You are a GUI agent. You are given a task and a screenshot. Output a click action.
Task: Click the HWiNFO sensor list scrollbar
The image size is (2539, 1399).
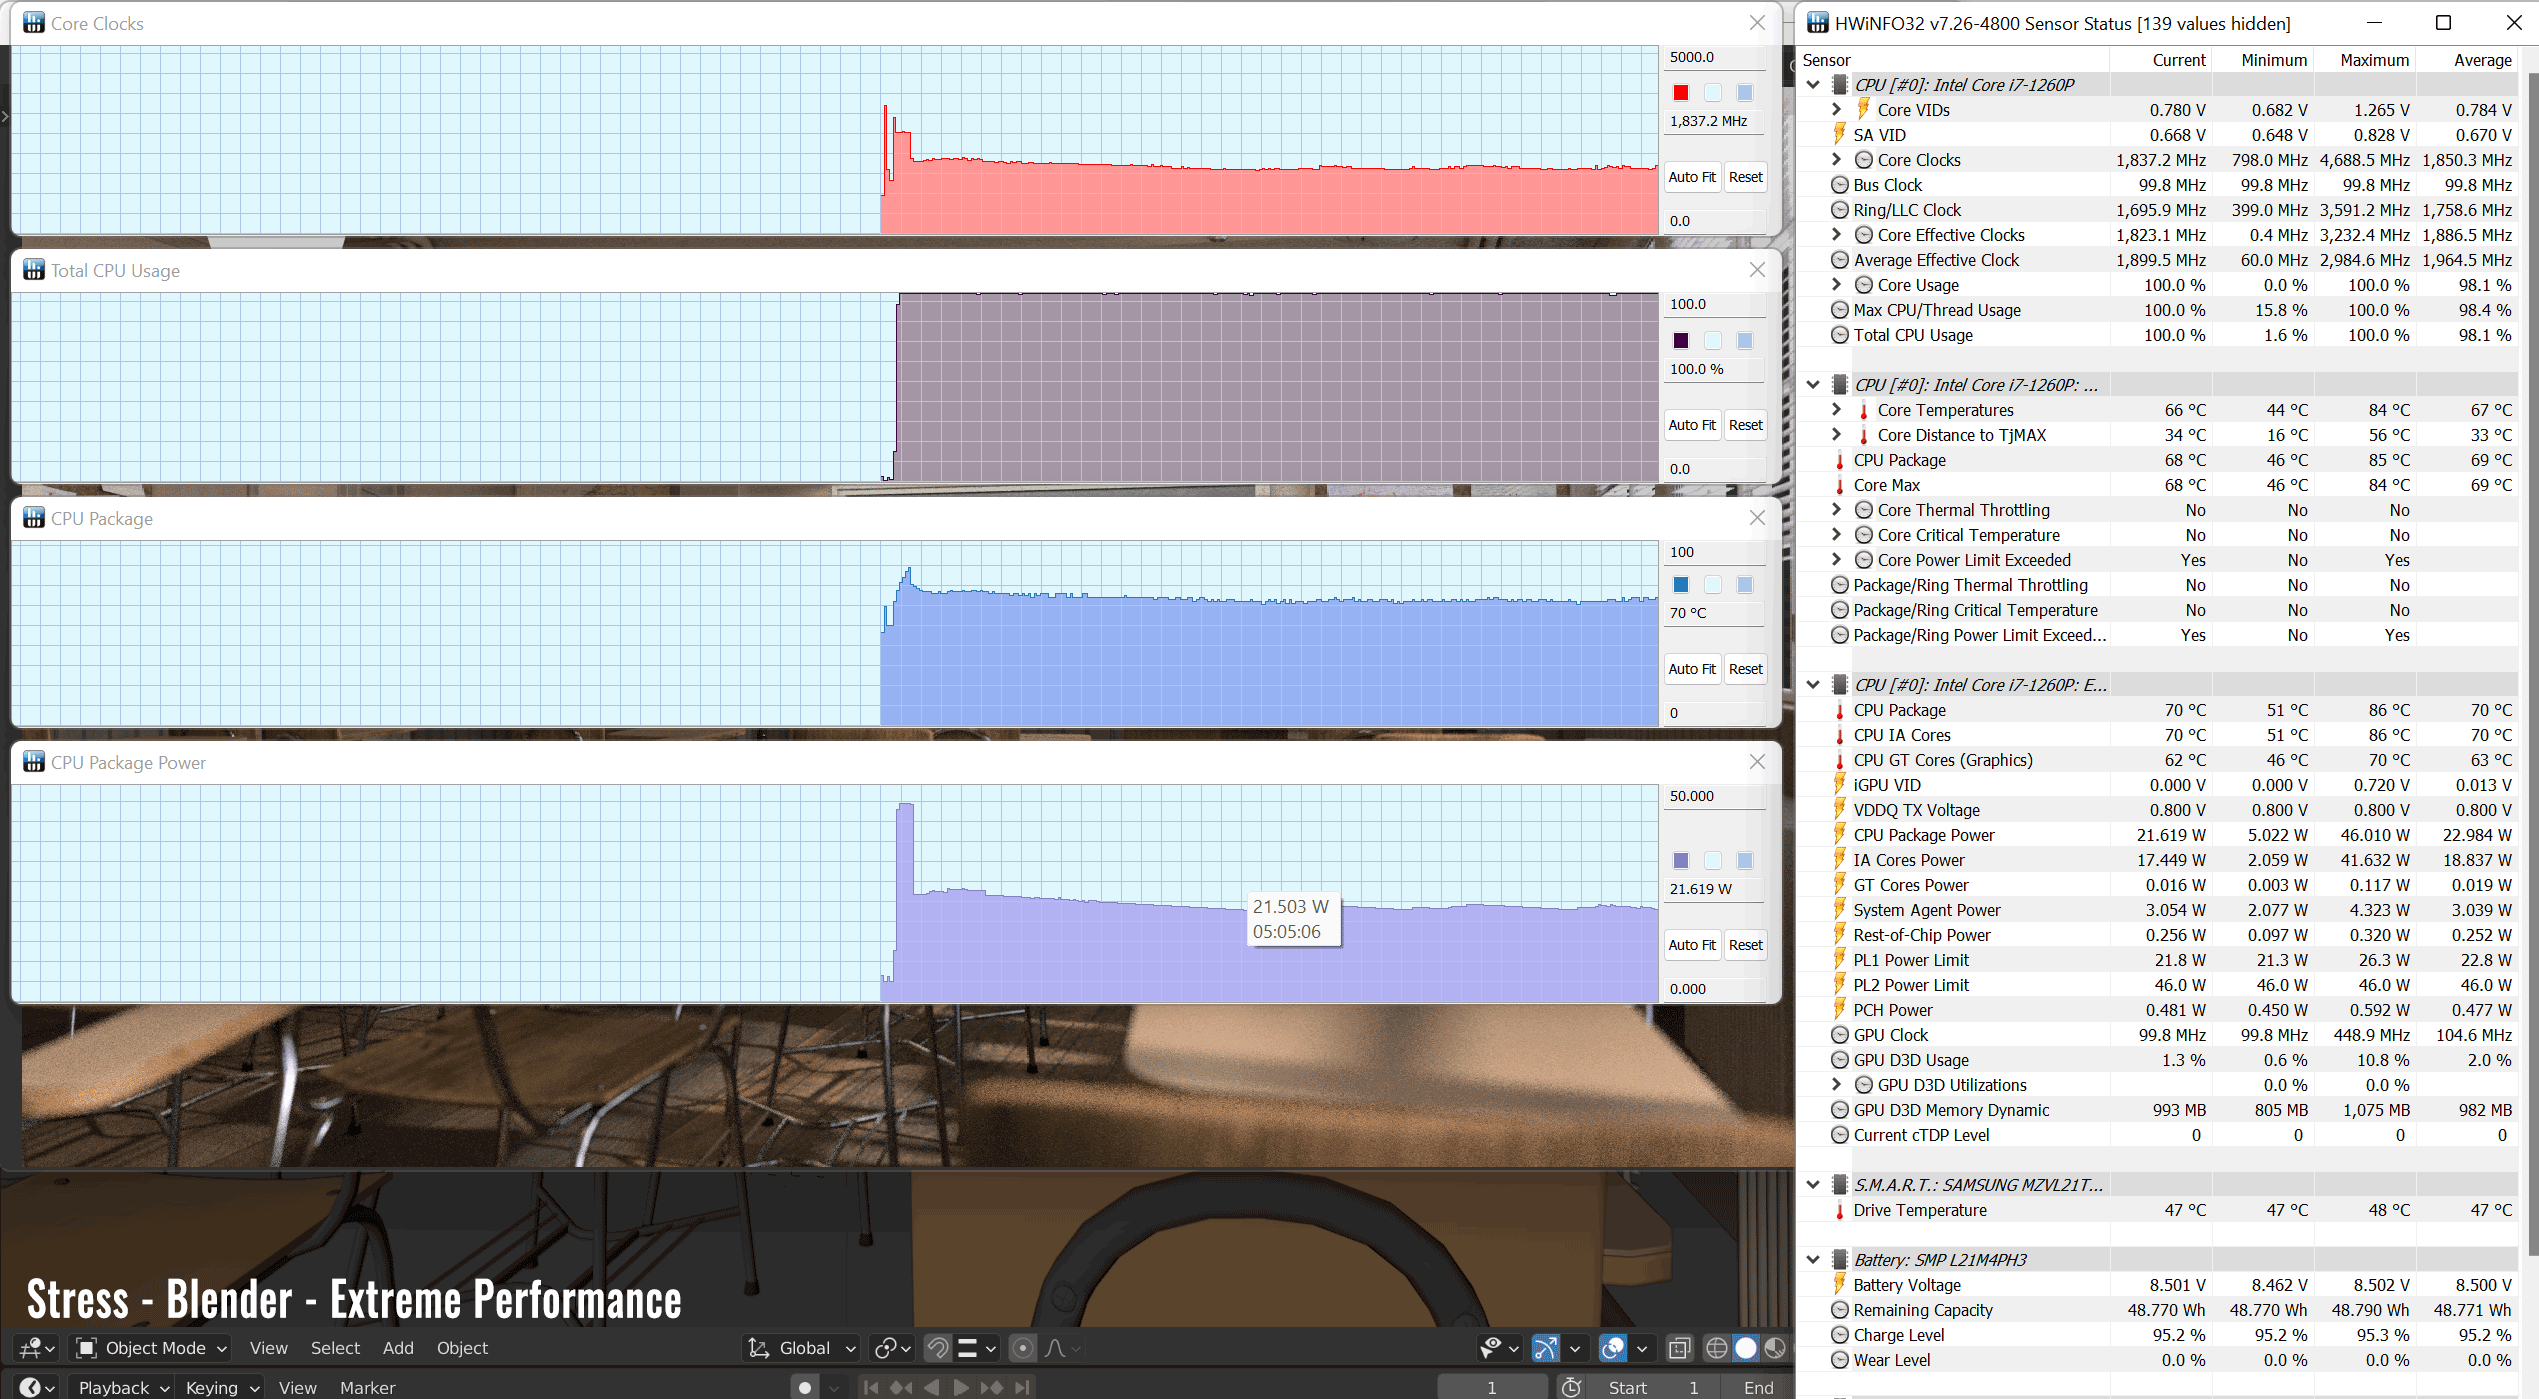pyautogui.click(x=2532, y=663)
